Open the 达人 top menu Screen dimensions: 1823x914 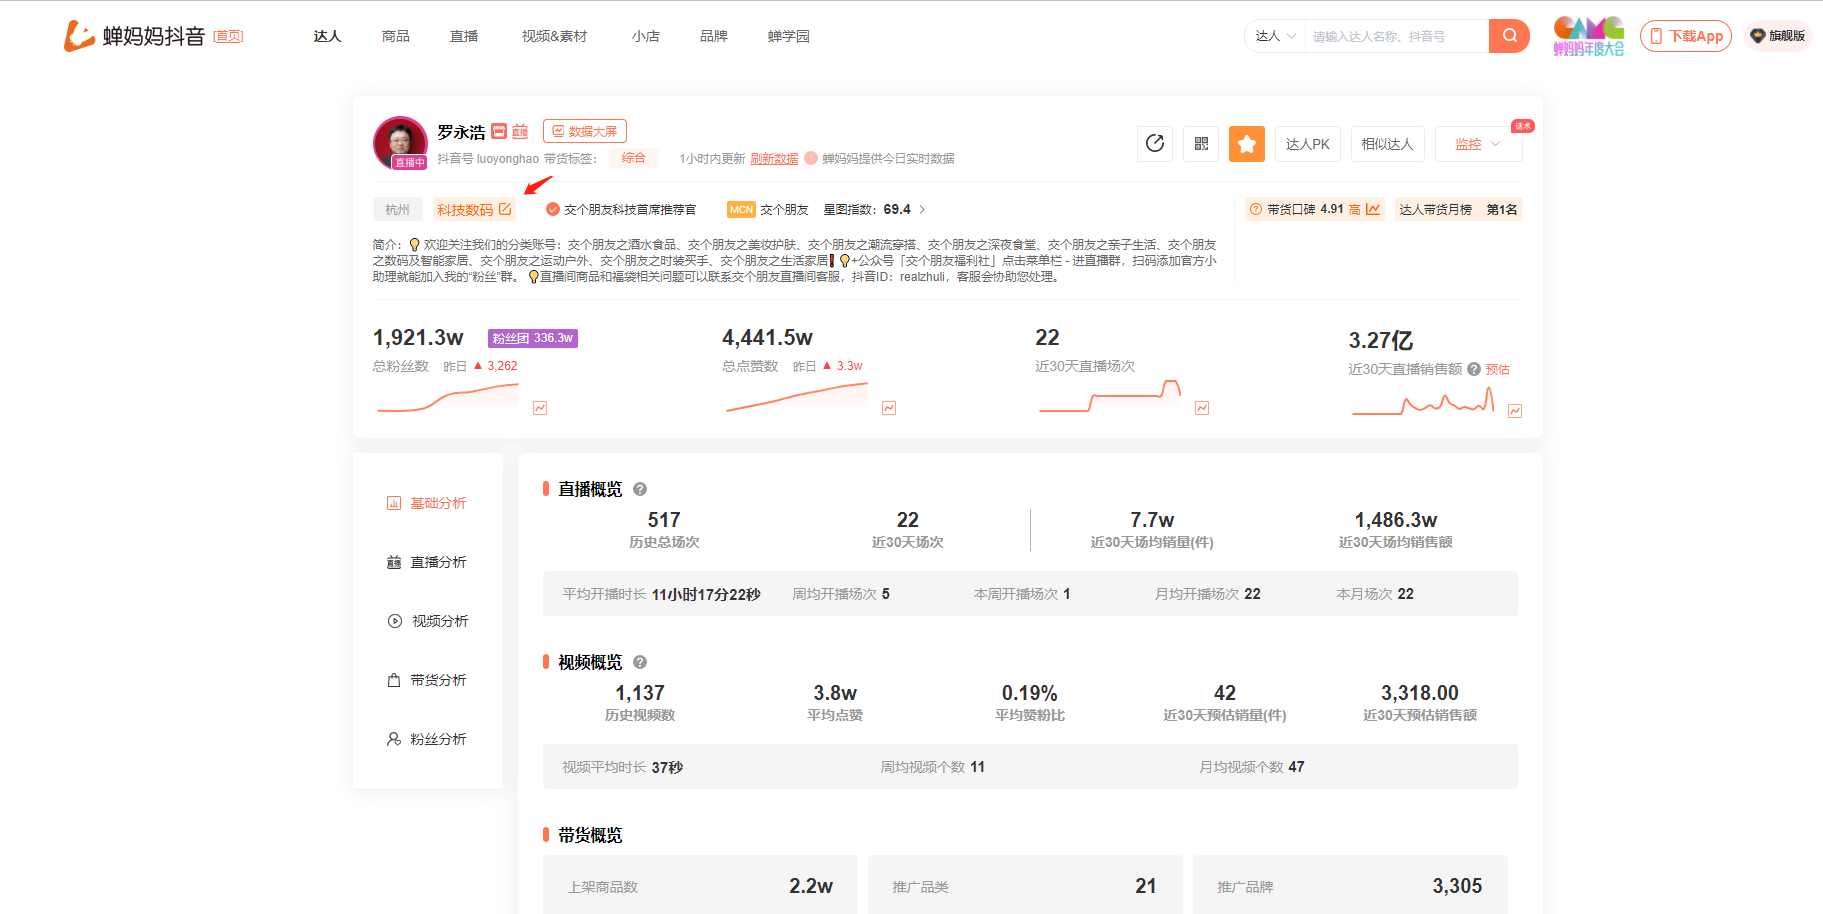[x=327, y=36]
